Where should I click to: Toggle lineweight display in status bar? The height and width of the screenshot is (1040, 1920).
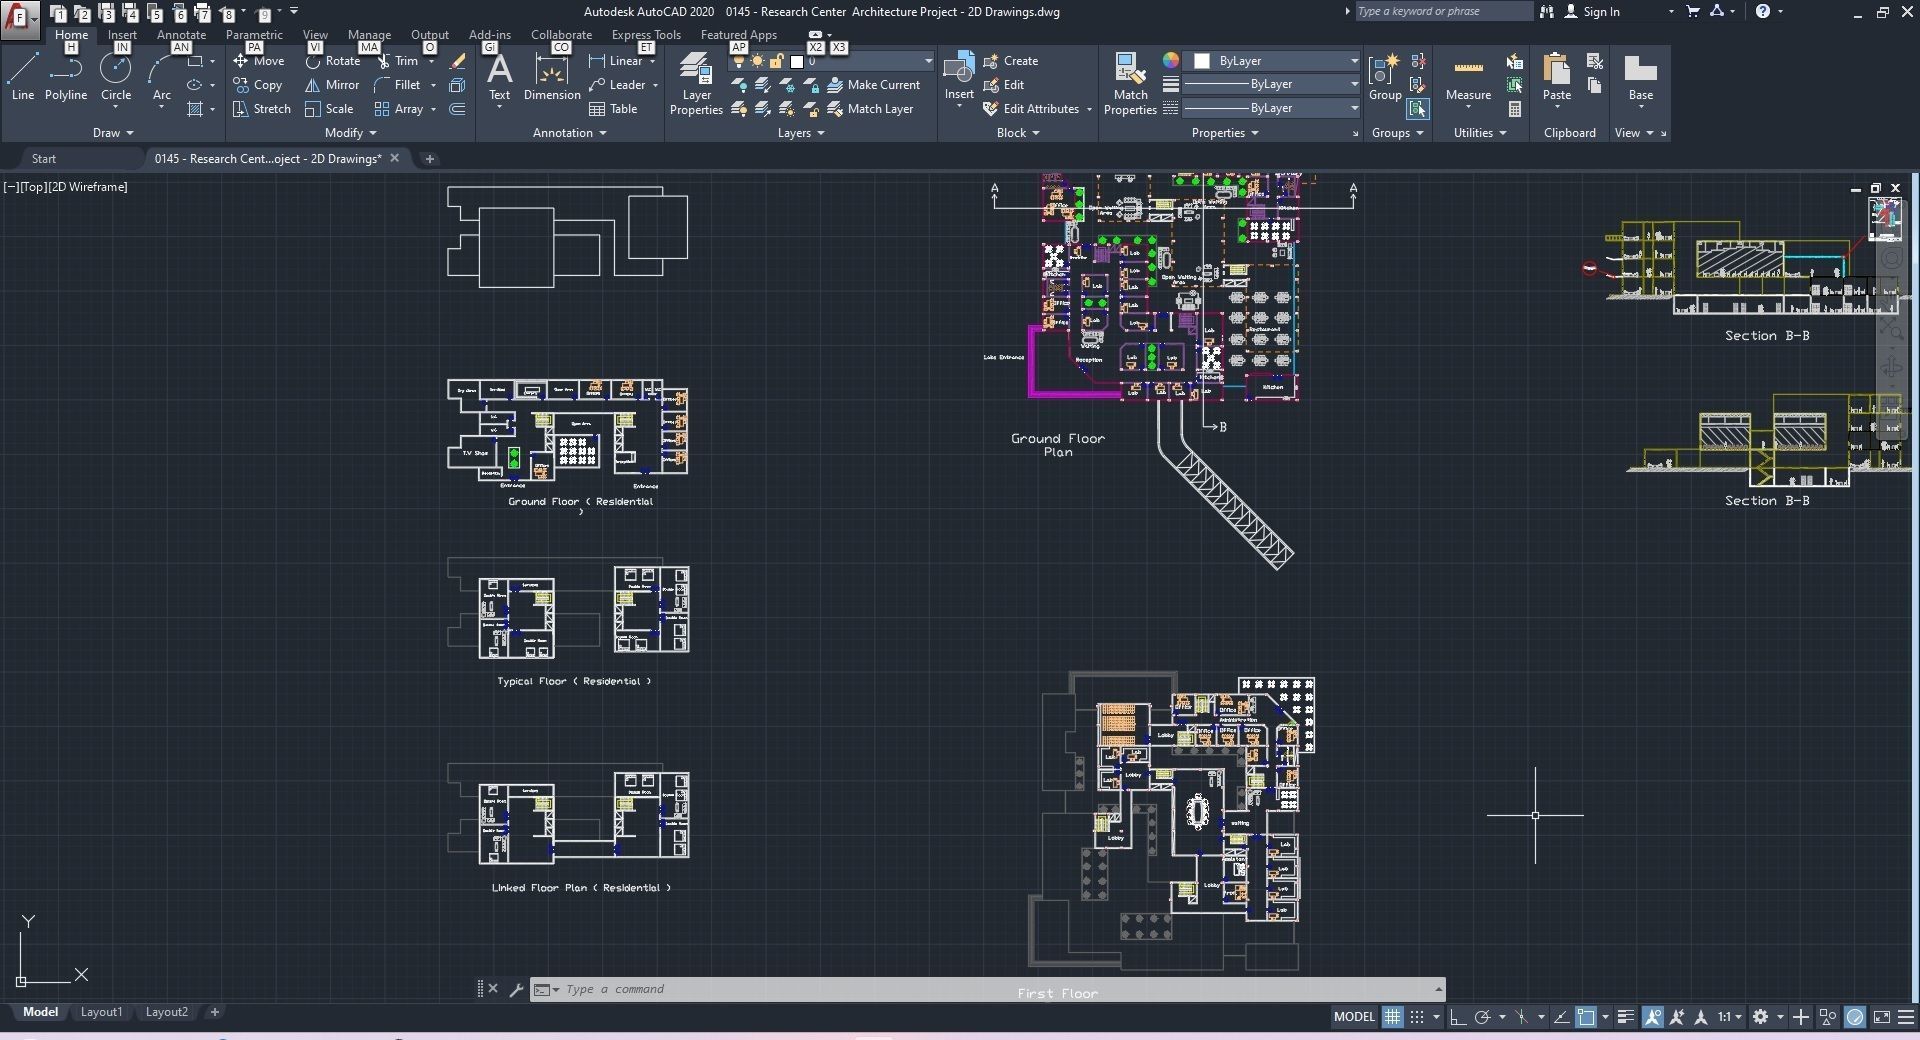click(1626, 1017)
